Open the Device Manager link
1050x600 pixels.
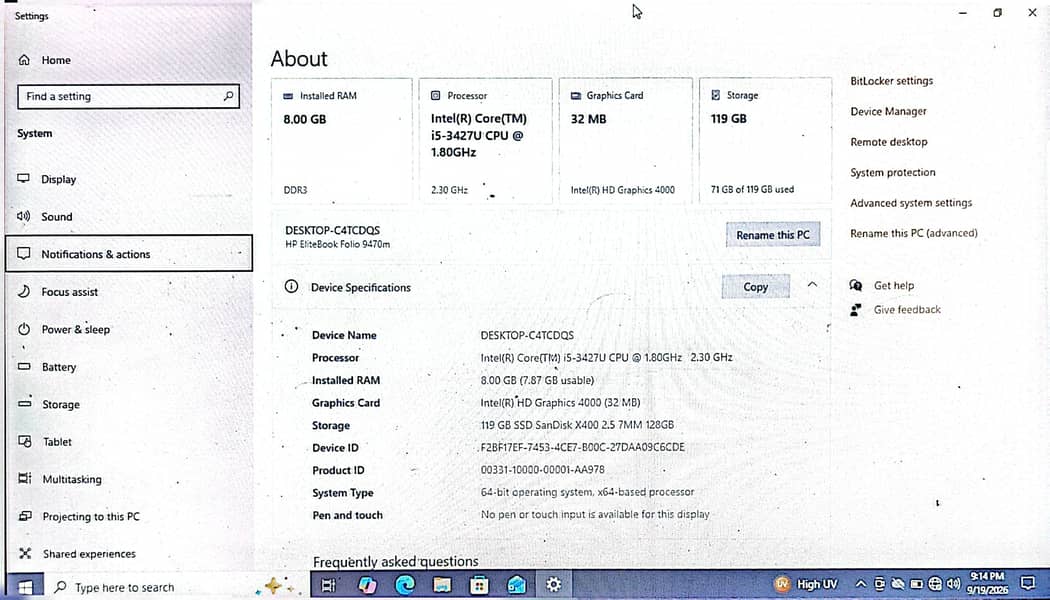point(889,112)
